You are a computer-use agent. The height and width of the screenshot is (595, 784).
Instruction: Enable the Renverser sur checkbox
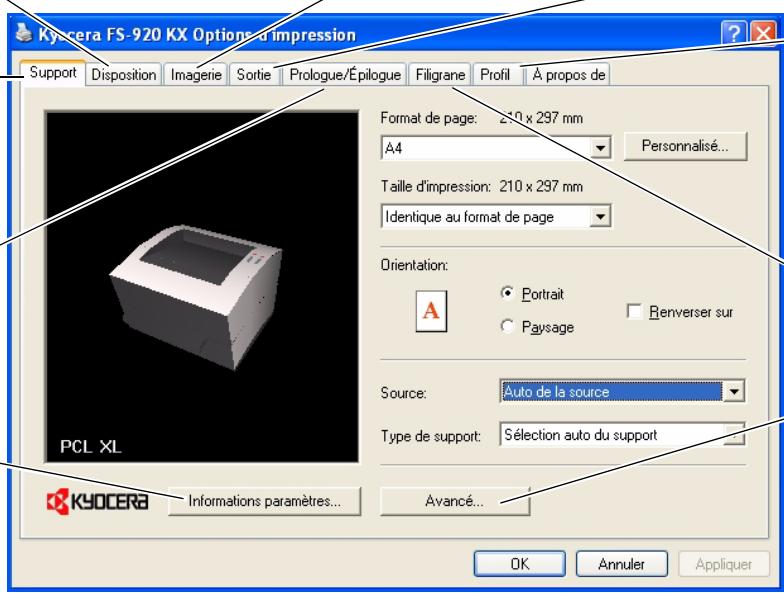tap(634, 311)
